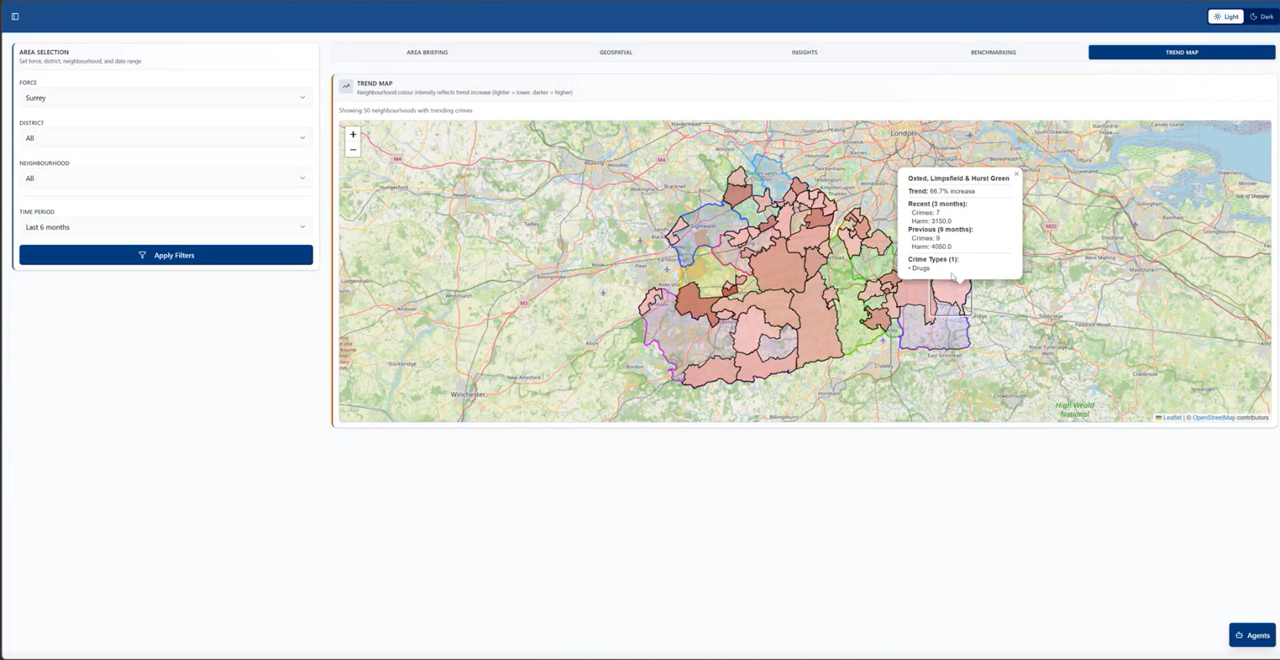Open the Time Period dropdown
Viewport: 1280px width, 660px height.
click(x=166, y=227)
